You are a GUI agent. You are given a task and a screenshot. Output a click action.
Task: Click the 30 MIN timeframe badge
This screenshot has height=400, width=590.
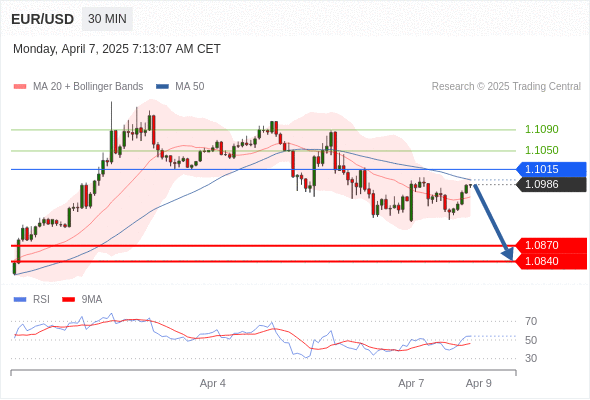pyautogui.click(x=107, y=19)
